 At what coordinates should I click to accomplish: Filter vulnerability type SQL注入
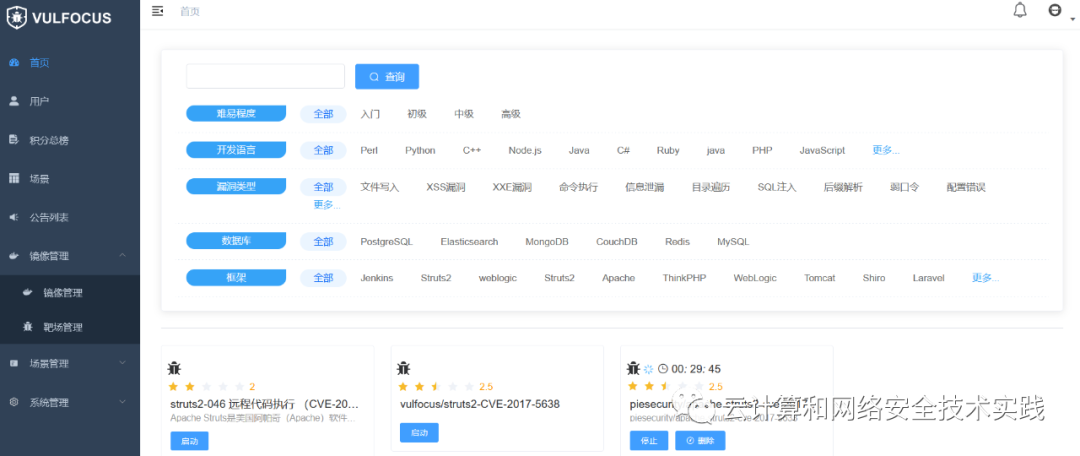pos(777,187)
